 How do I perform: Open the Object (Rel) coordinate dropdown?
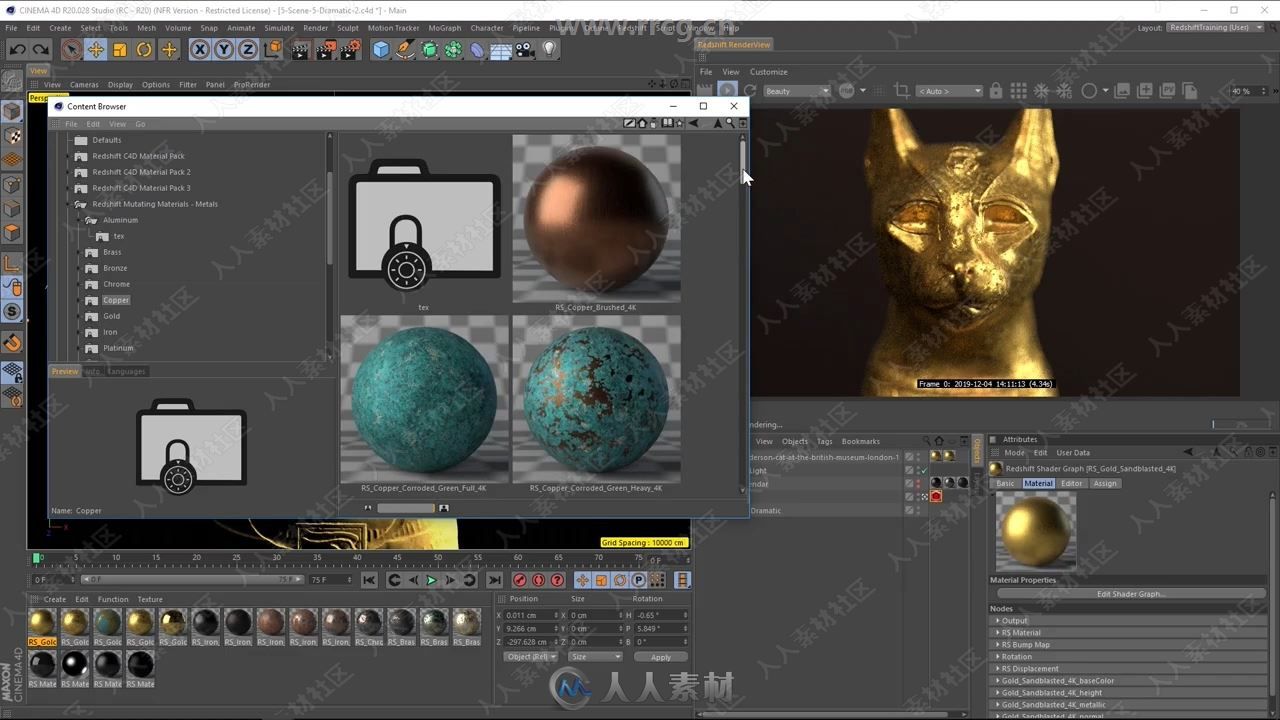[531, 657]
